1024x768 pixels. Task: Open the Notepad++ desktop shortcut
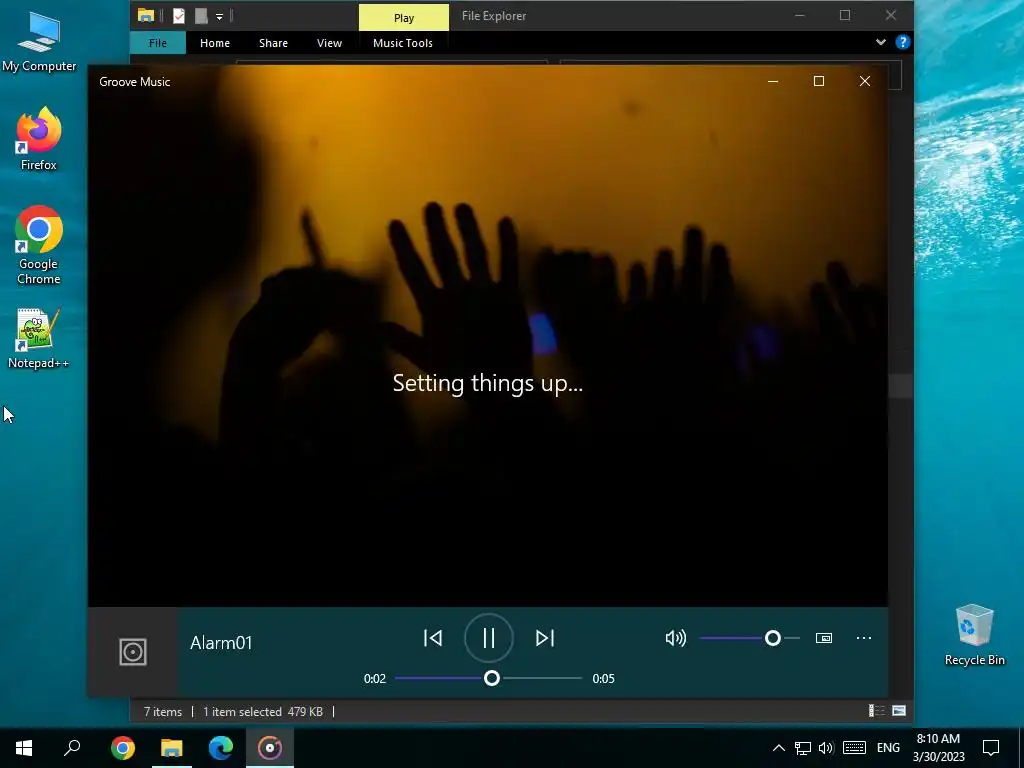(39, 339)
